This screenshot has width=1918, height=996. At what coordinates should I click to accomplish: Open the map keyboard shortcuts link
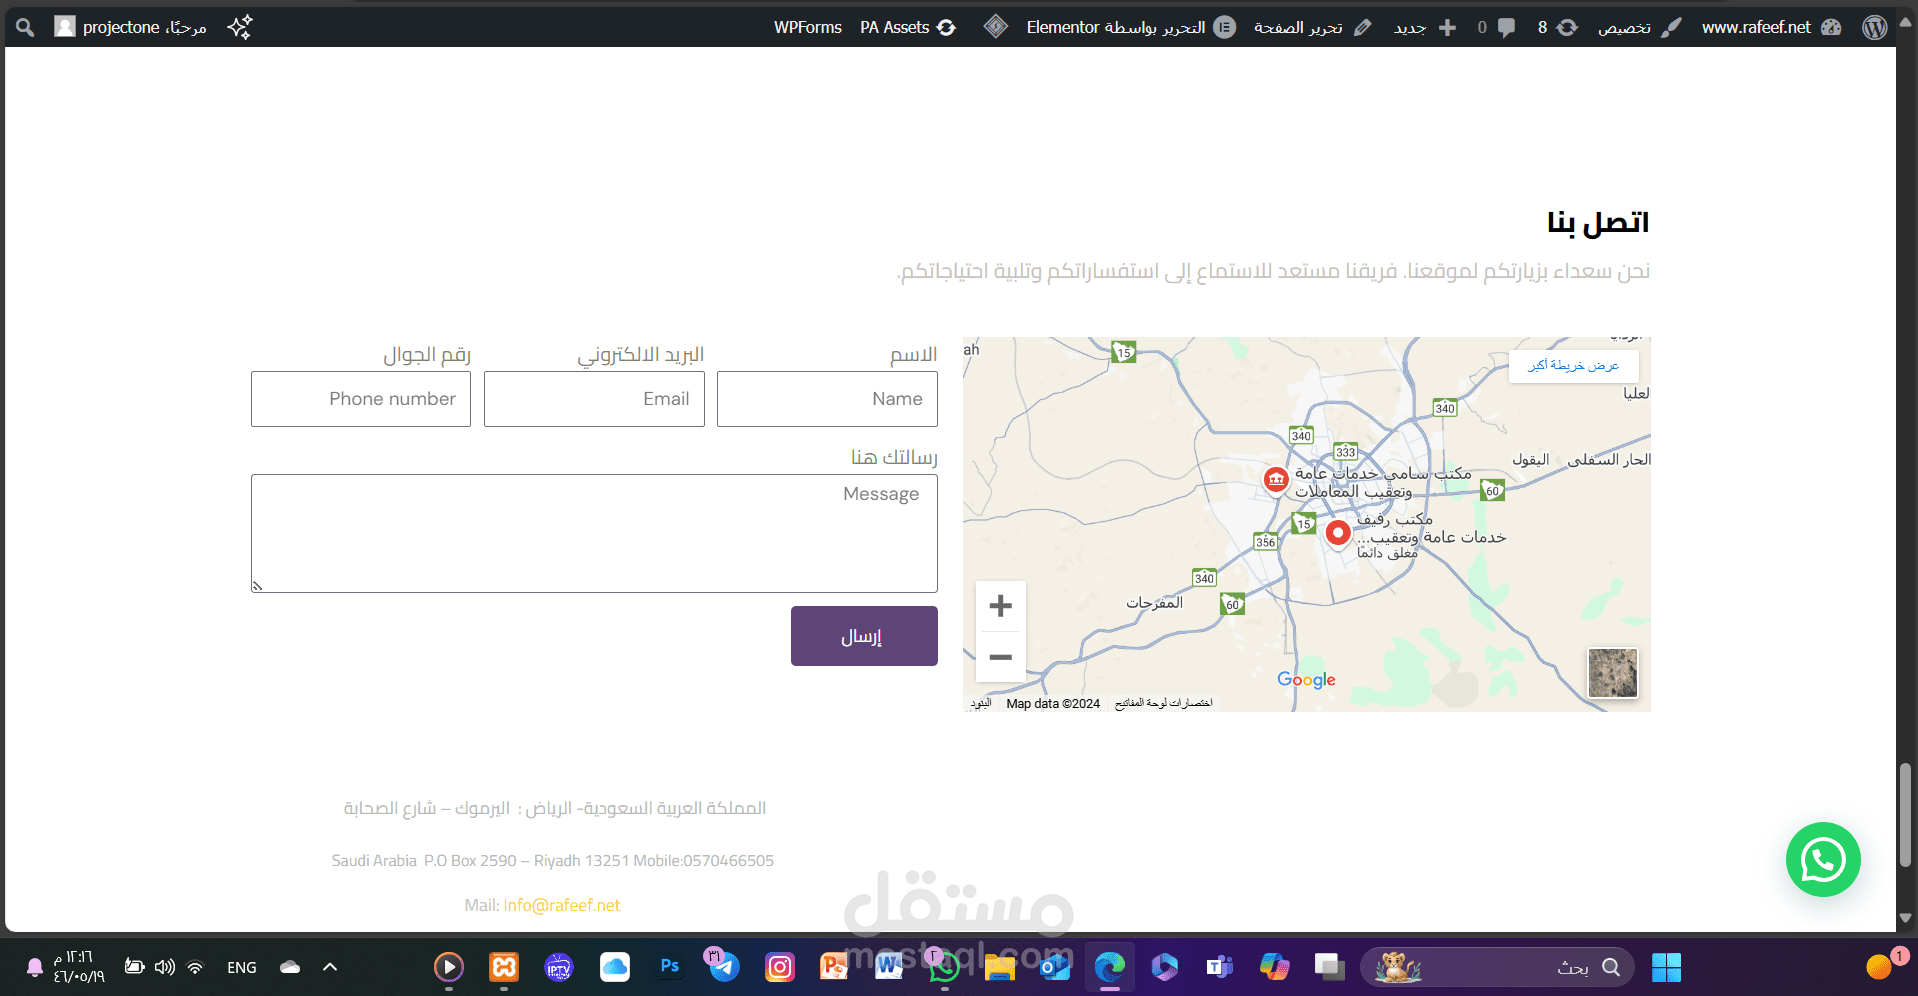coord(1163,703)
